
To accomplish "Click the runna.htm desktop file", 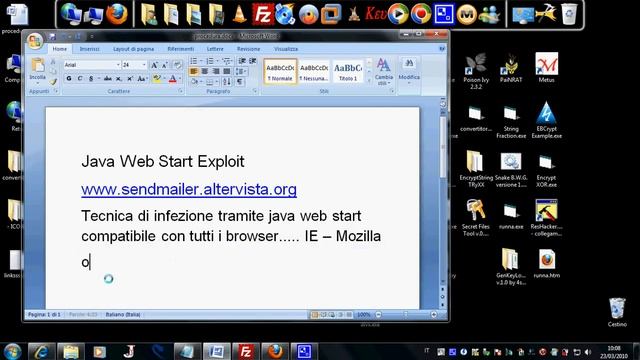I will [x=547, y=264].
